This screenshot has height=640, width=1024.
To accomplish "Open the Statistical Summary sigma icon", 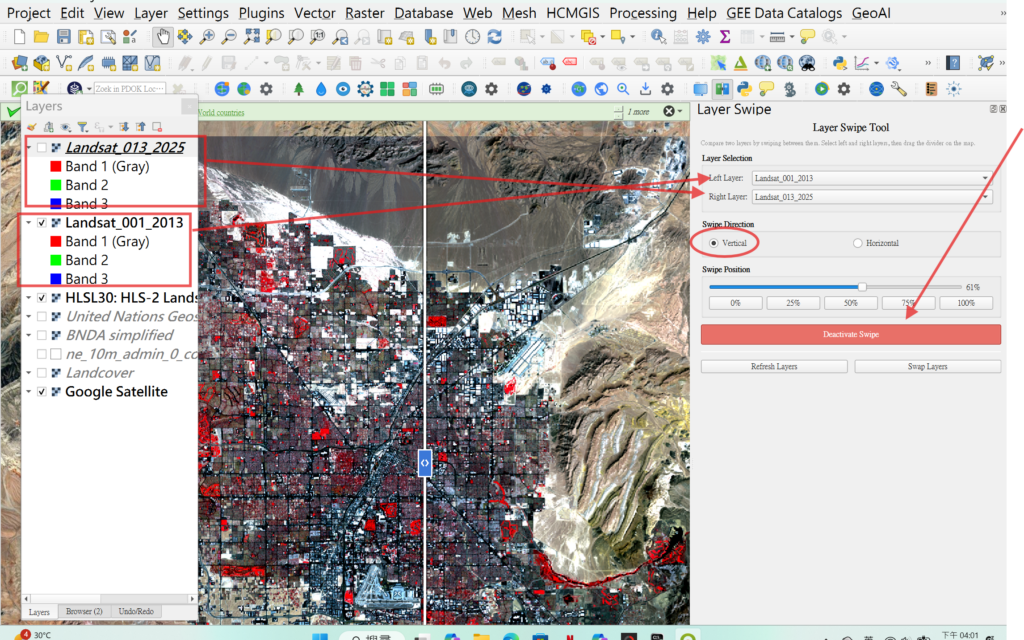I will coord(724,37).
